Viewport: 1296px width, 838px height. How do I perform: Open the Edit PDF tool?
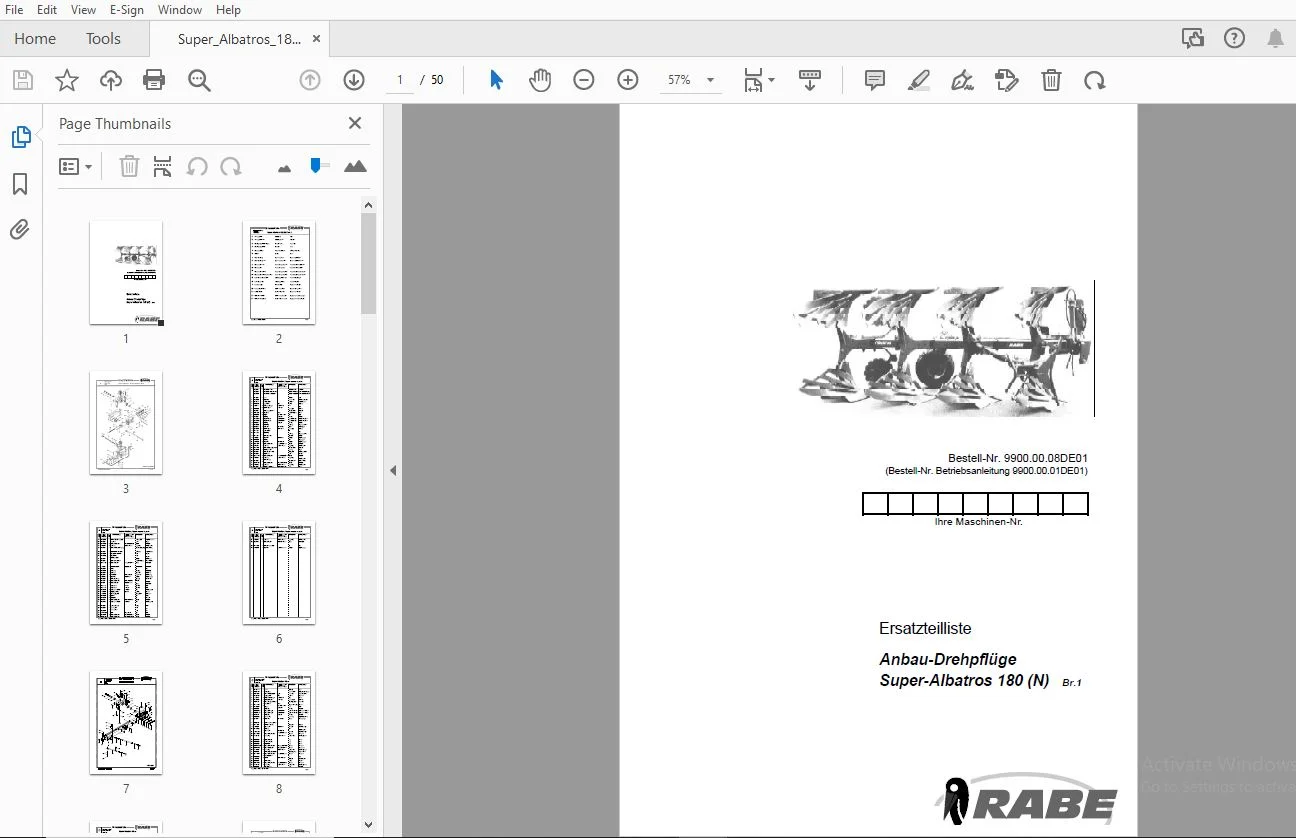[1007, 80]
